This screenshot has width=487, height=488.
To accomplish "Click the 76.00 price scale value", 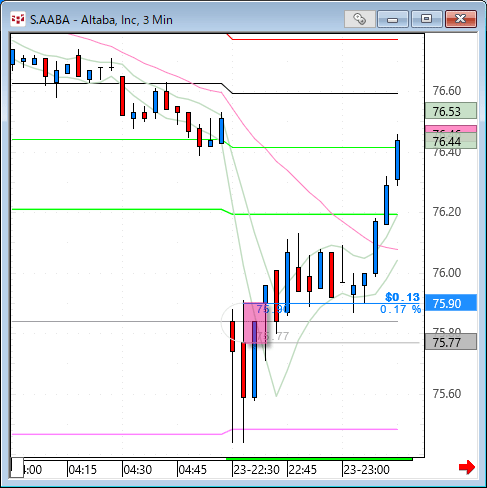I will [x=447, y=273].
